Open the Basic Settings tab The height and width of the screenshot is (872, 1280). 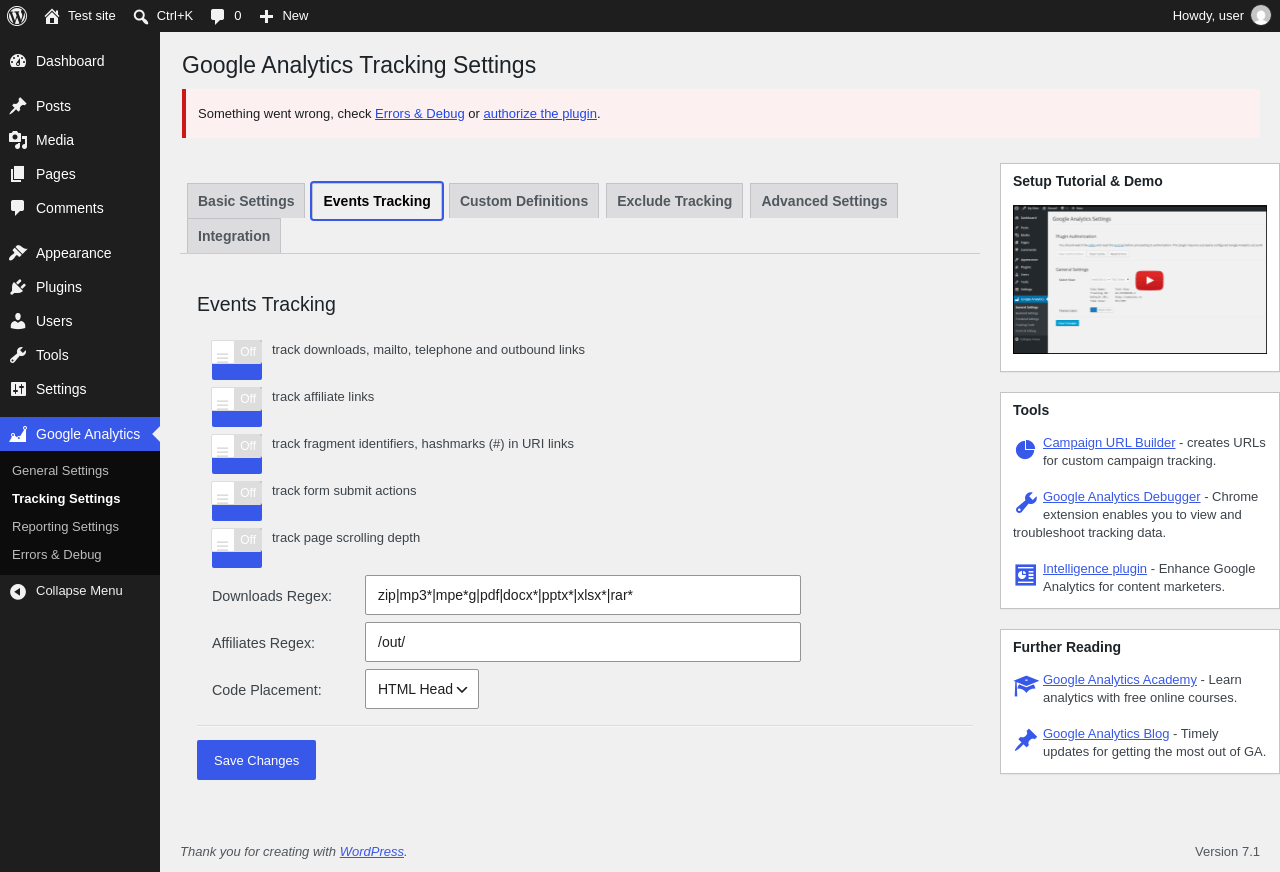click(x=246, y=201)
